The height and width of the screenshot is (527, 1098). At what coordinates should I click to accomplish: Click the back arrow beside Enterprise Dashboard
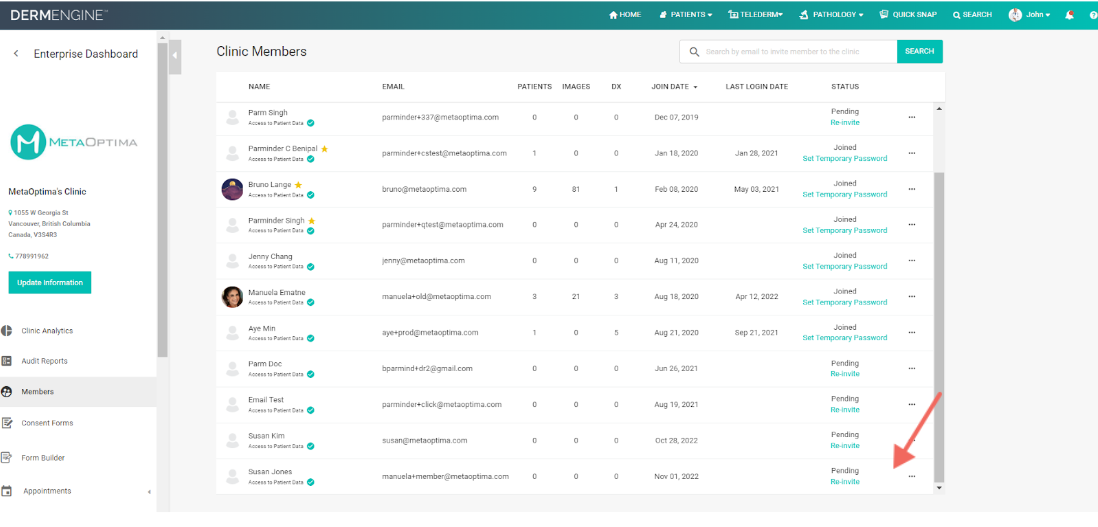pos(16,54)
